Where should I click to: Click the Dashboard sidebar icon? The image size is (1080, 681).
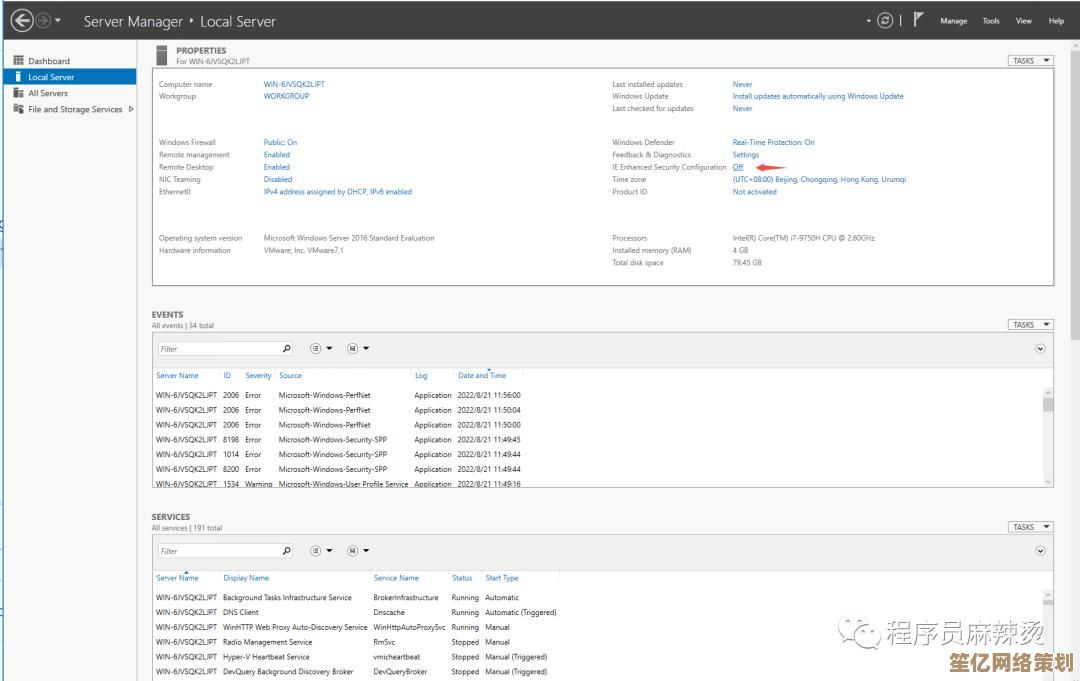coord(19,61)
